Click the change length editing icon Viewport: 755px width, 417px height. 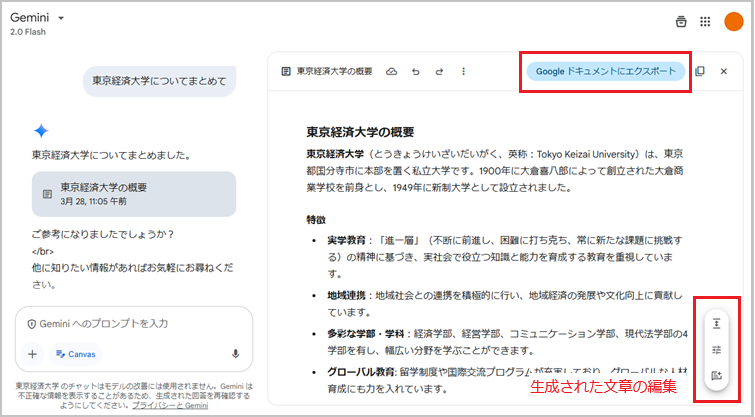[x=716, y=324]
